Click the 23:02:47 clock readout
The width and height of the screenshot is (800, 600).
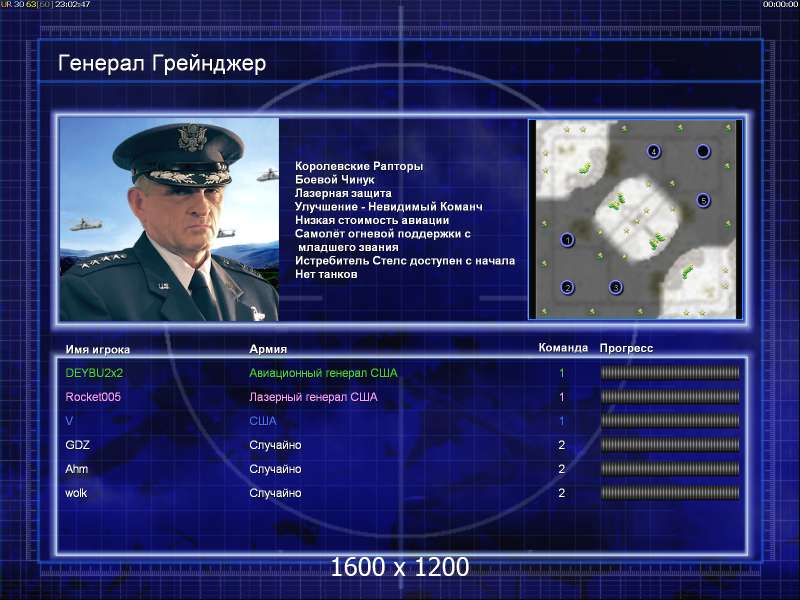(x=72, y=4)
